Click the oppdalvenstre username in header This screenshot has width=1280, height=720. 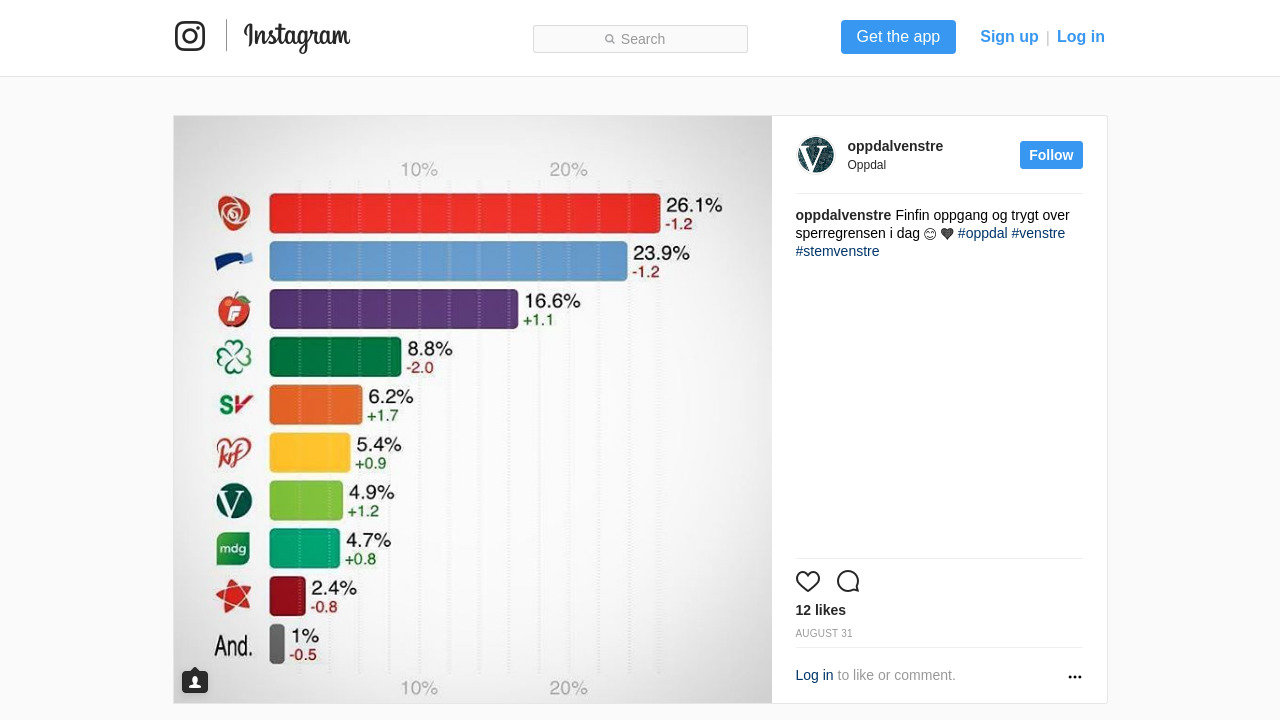point(895,146)
